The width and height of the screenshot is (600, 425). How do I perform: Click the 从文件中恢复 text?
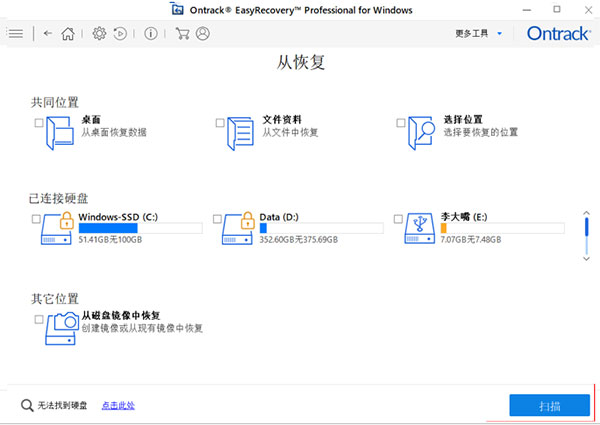pyautogui.click(x=290, y=132)
